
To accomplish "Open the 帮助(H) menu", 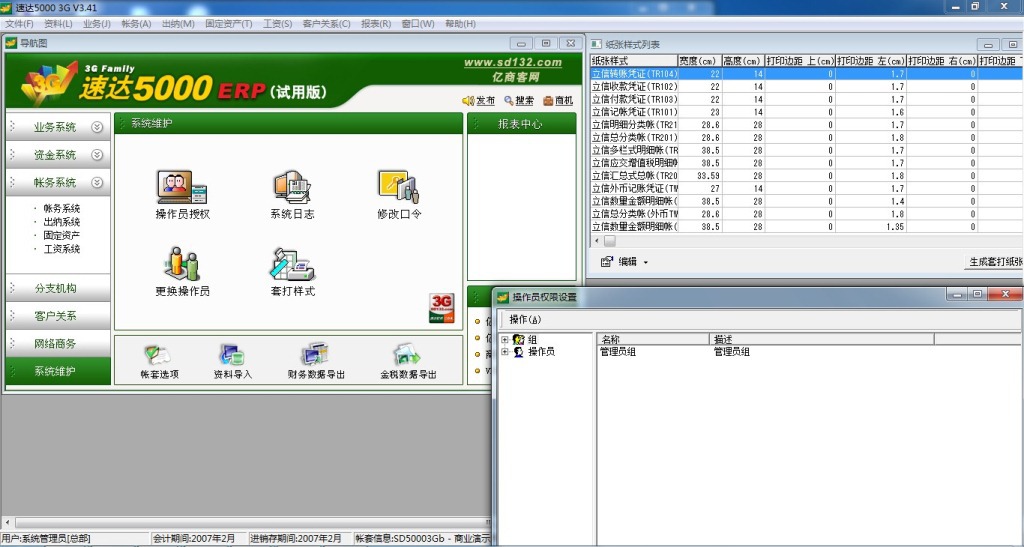I will [460, 23].
